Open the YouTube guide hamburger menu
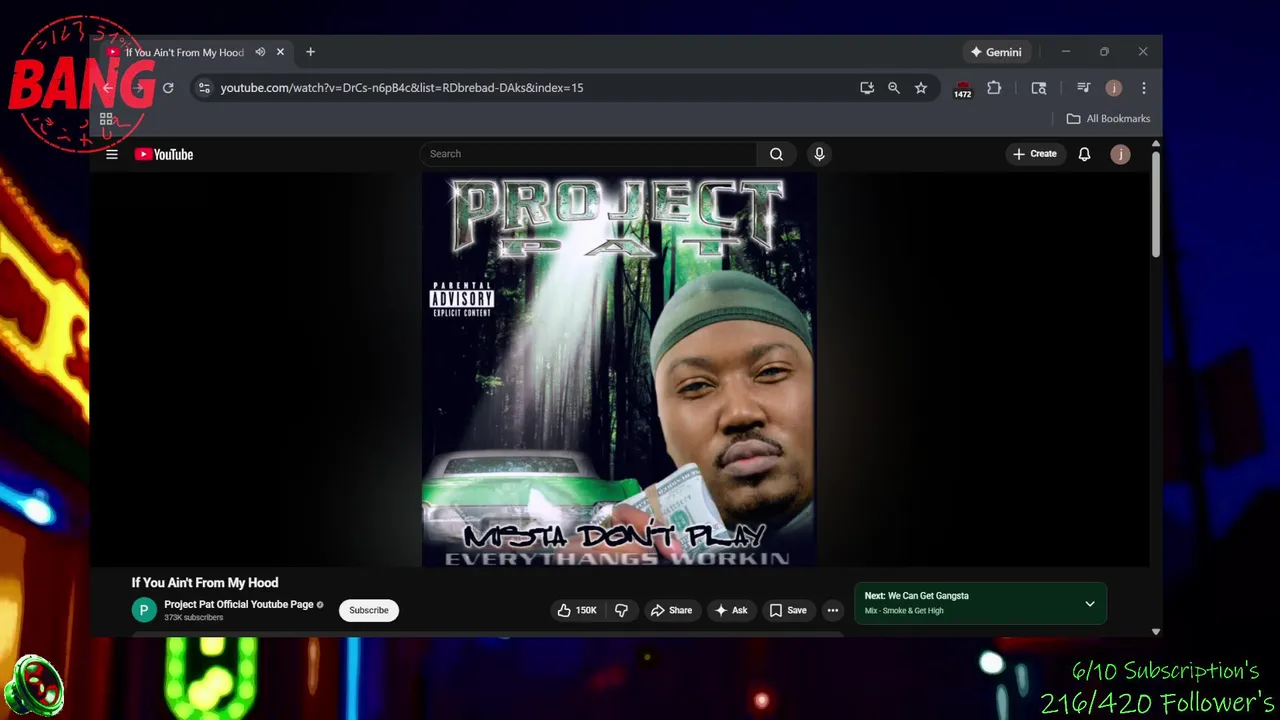 coord(112,154)
